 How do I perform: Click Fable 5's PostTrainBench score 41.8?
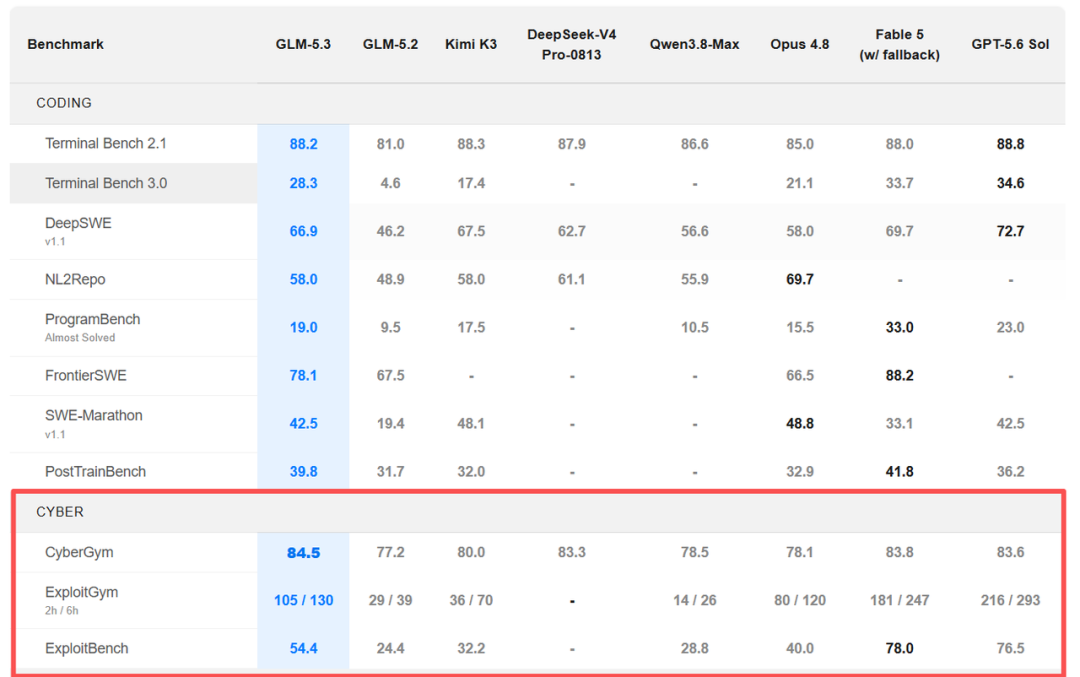click(900, 472)
